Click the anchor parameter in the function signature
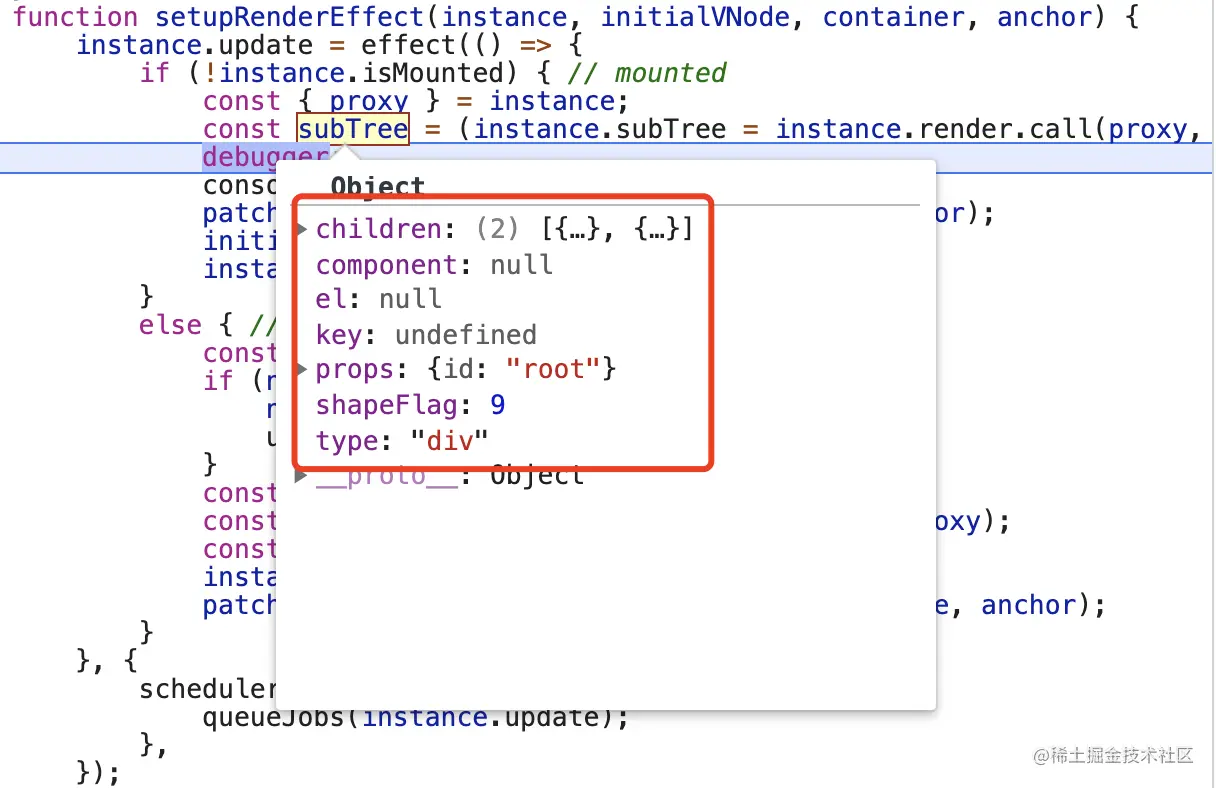 coord(1044,17)
